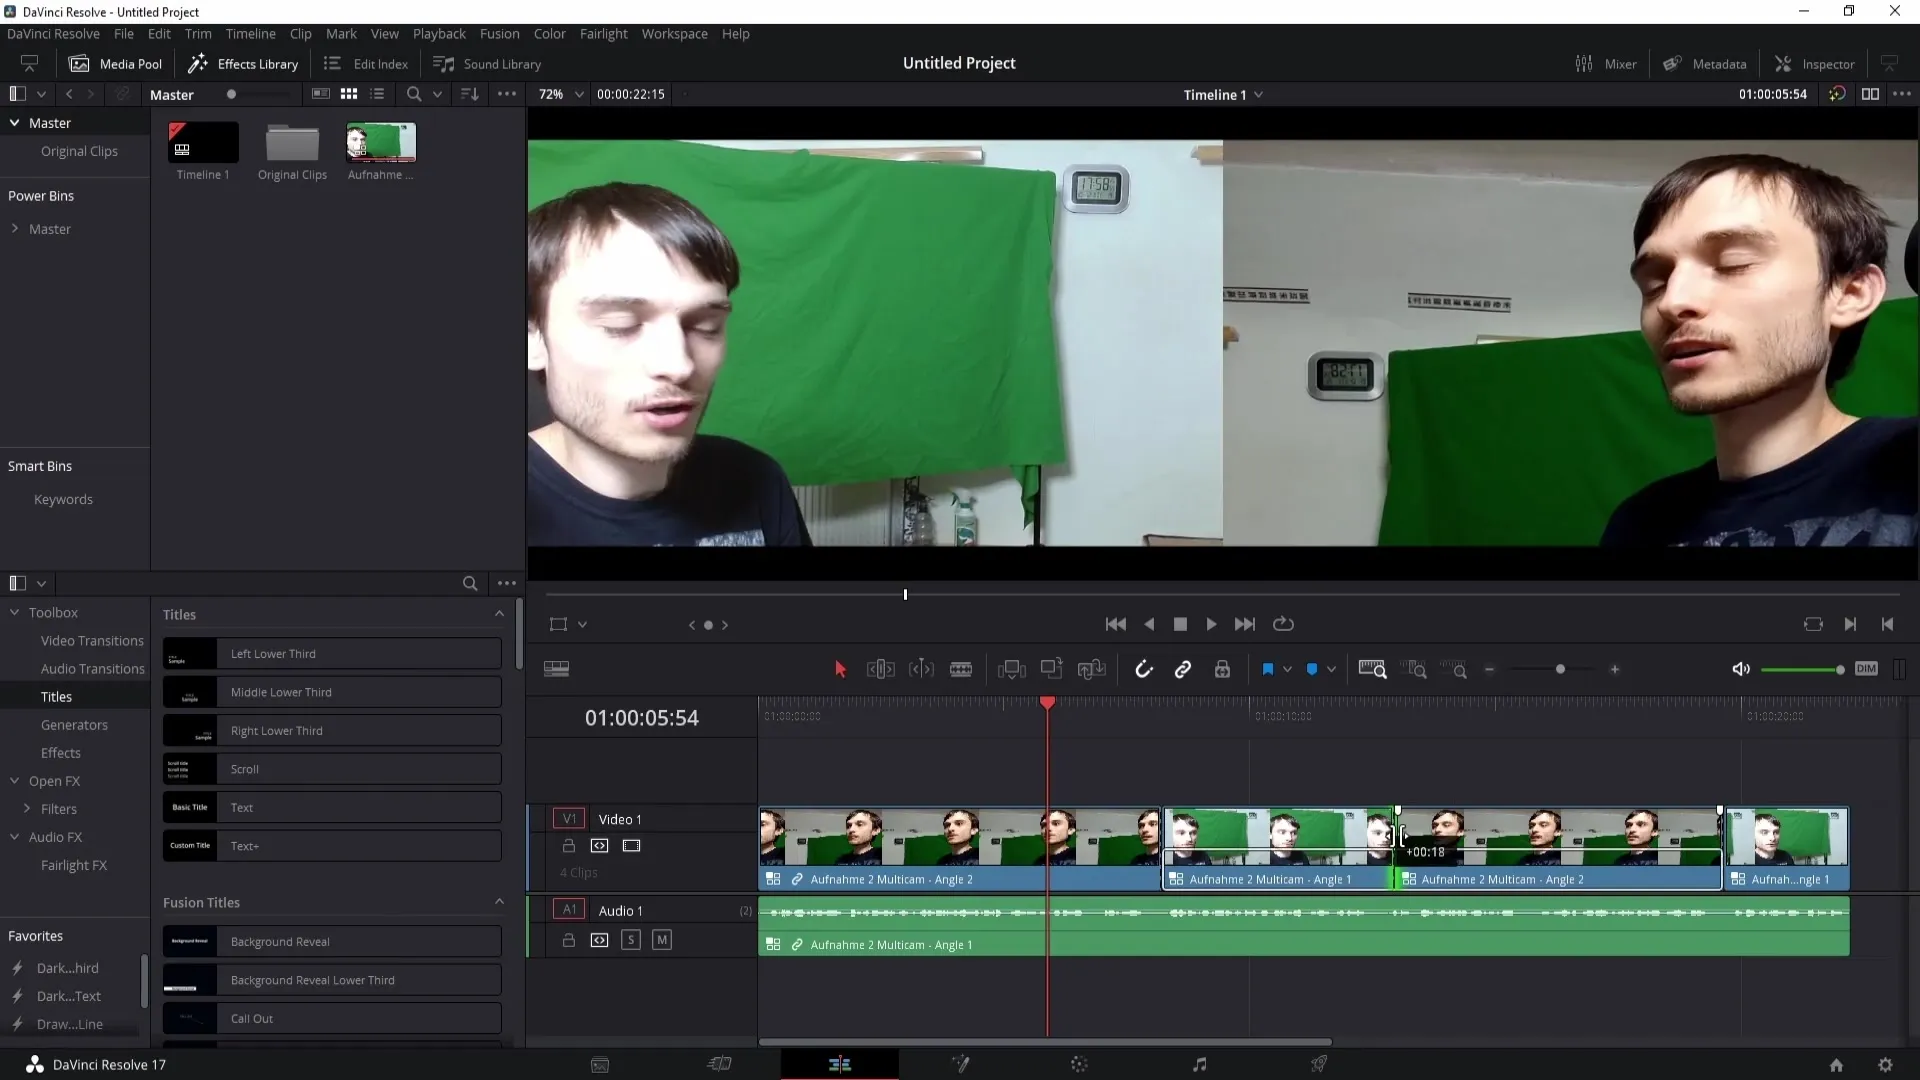Adjust the viewer volume slider
Image resolution: width=1920 pixels, height=1080 pixels.
1802,669
